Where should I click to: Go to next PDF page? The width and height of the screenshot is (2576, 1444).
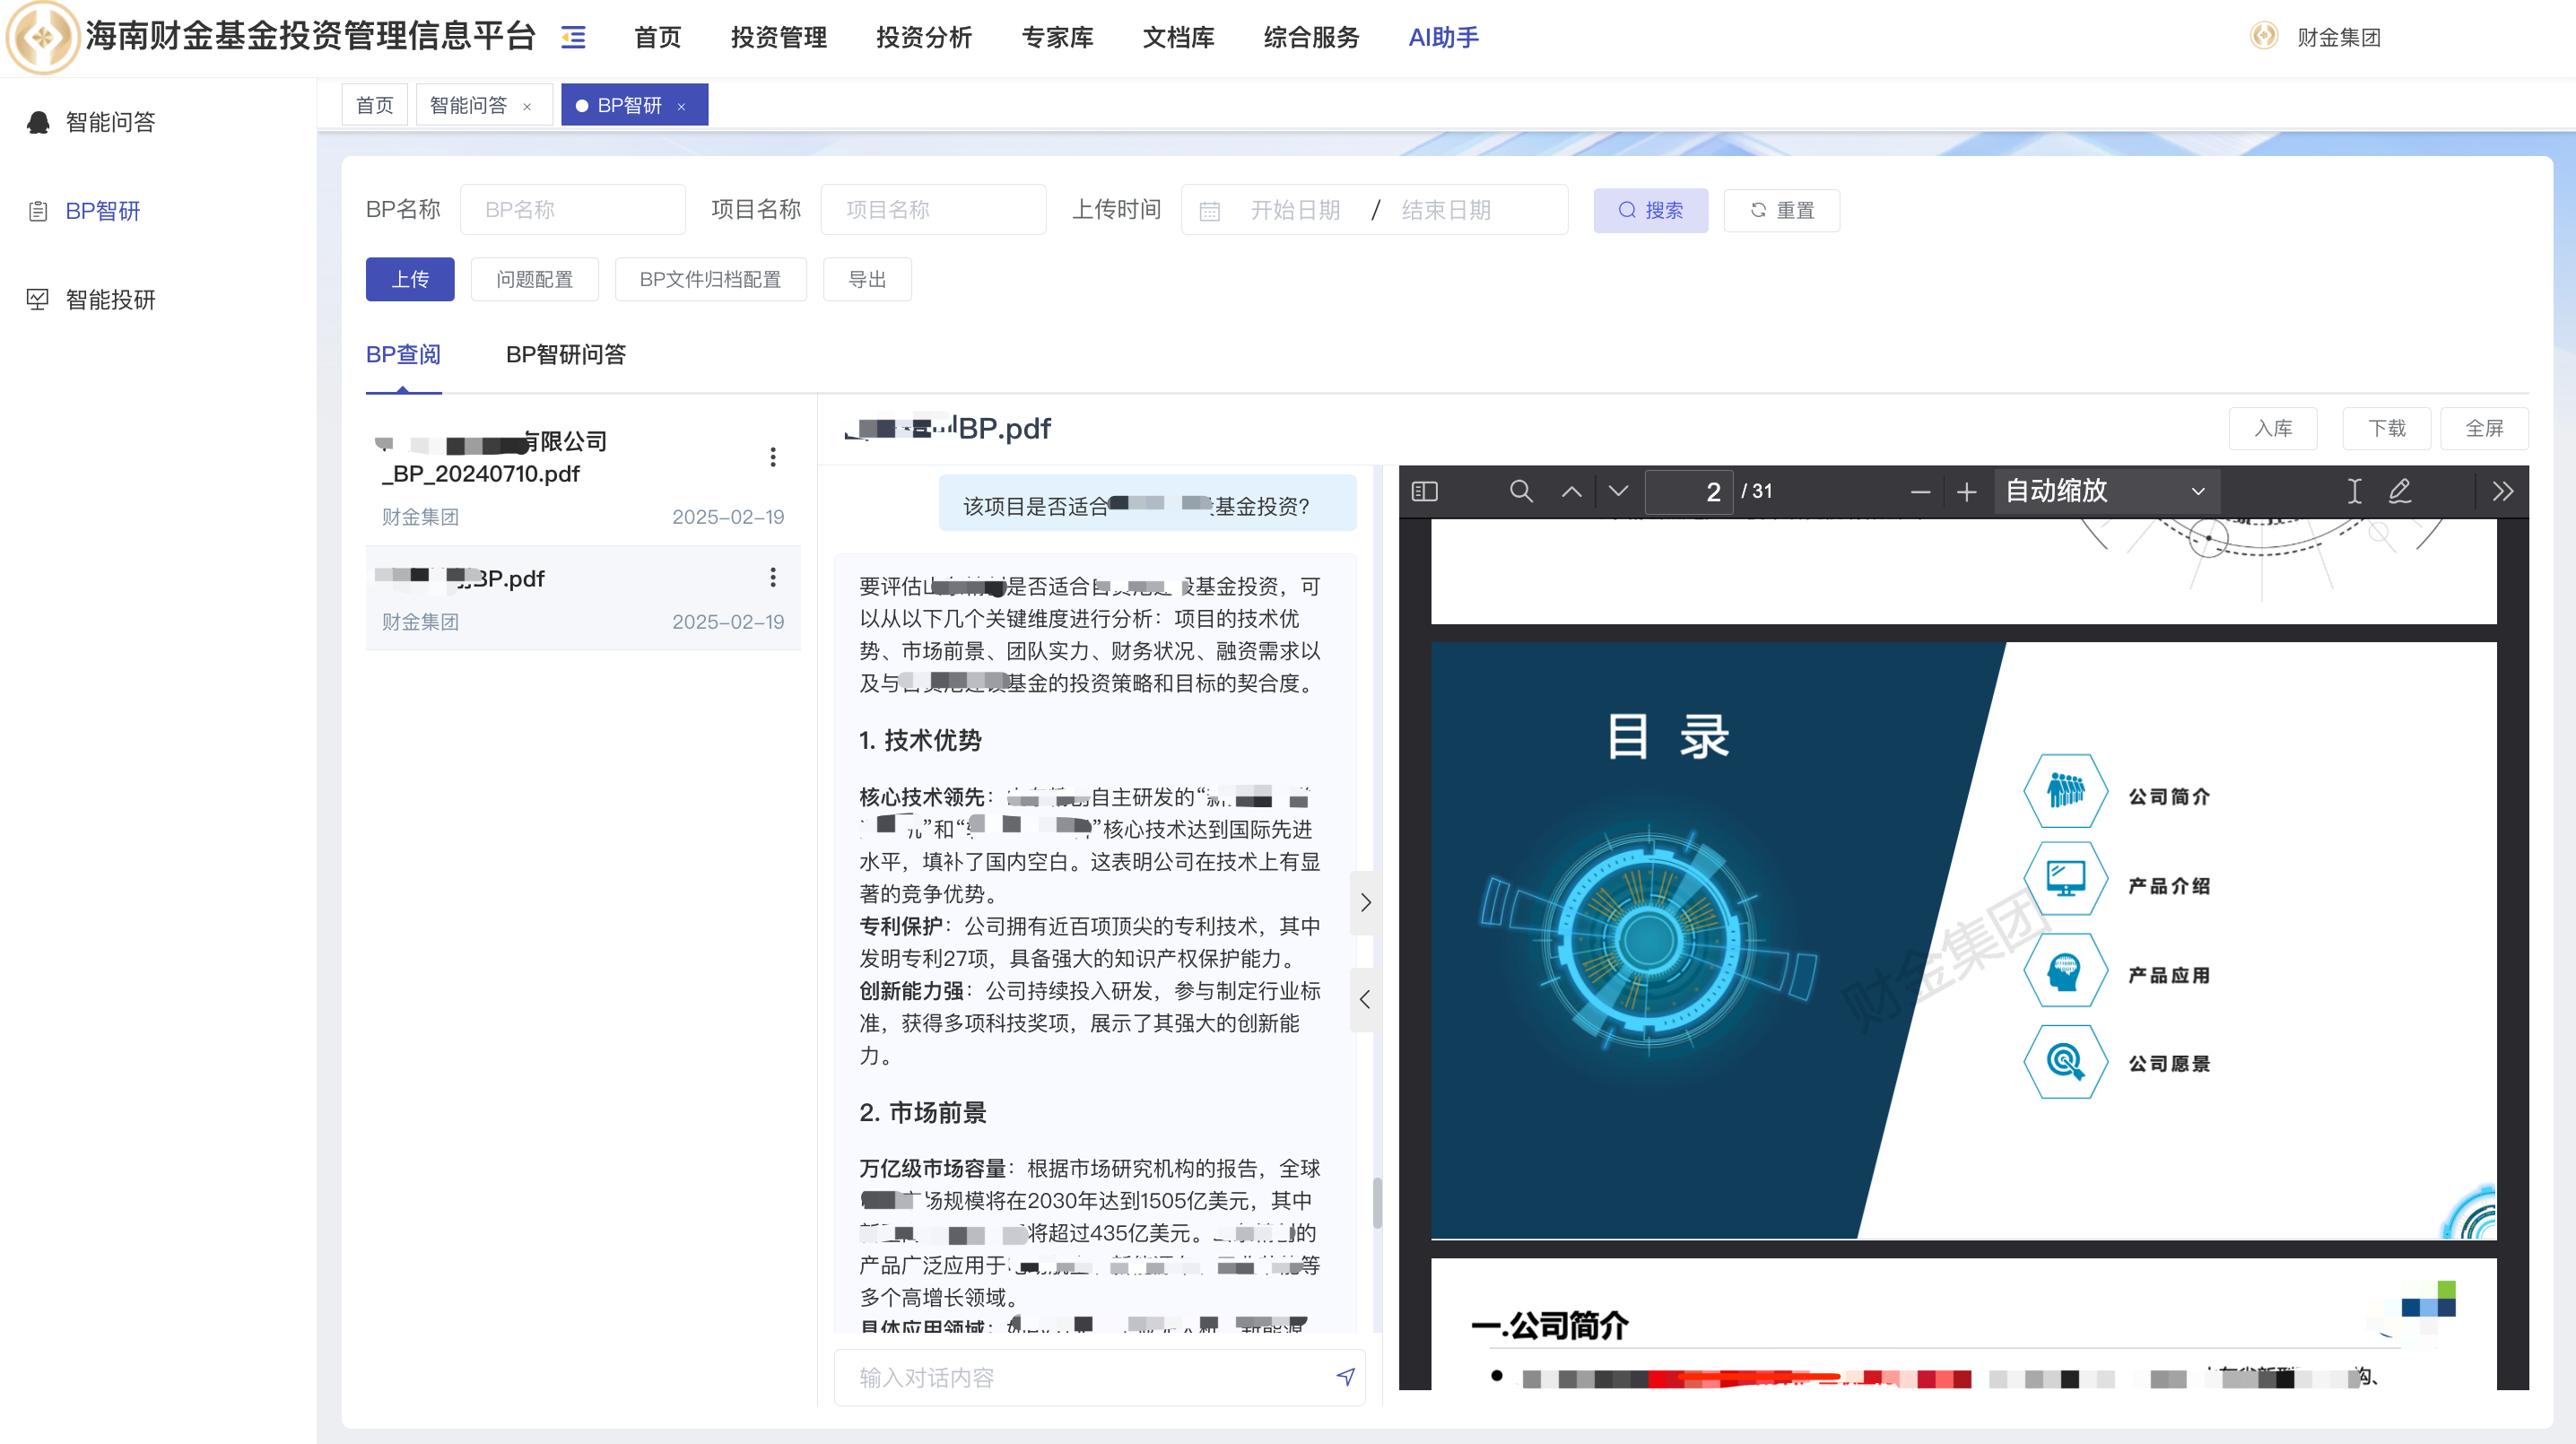(x=1618, y=491)
